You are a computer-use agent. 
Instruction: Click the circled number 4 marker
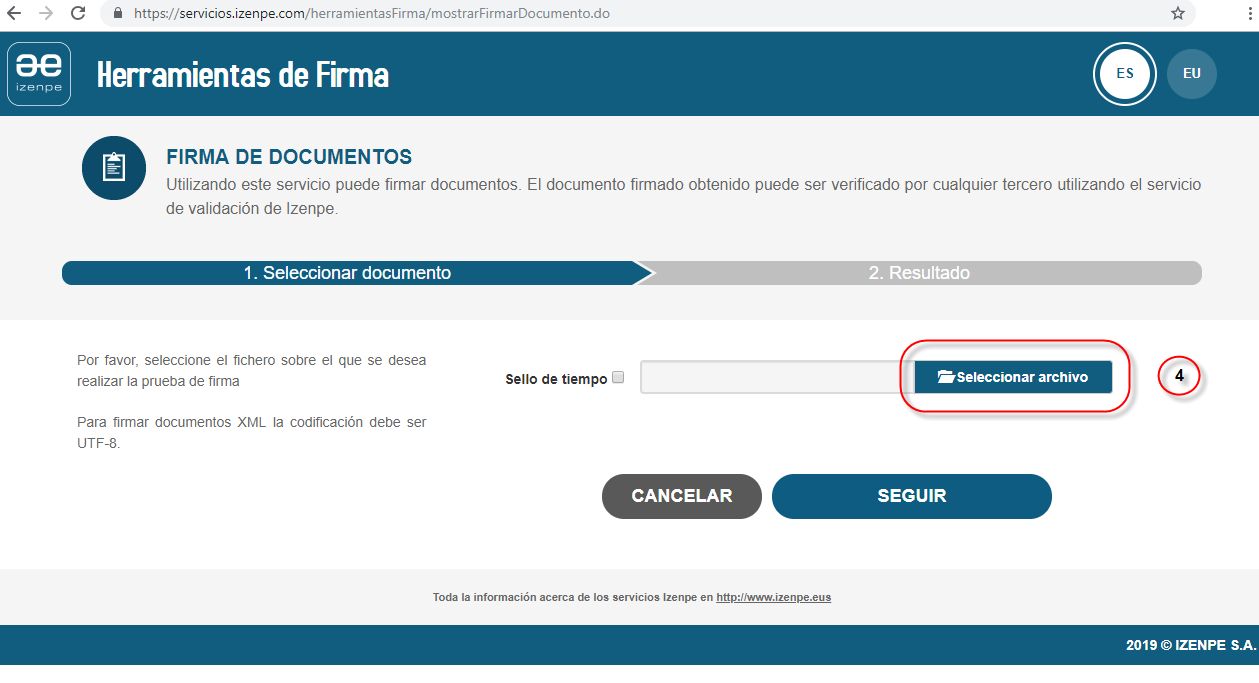pyautogui.click(x=1180, y=376)
